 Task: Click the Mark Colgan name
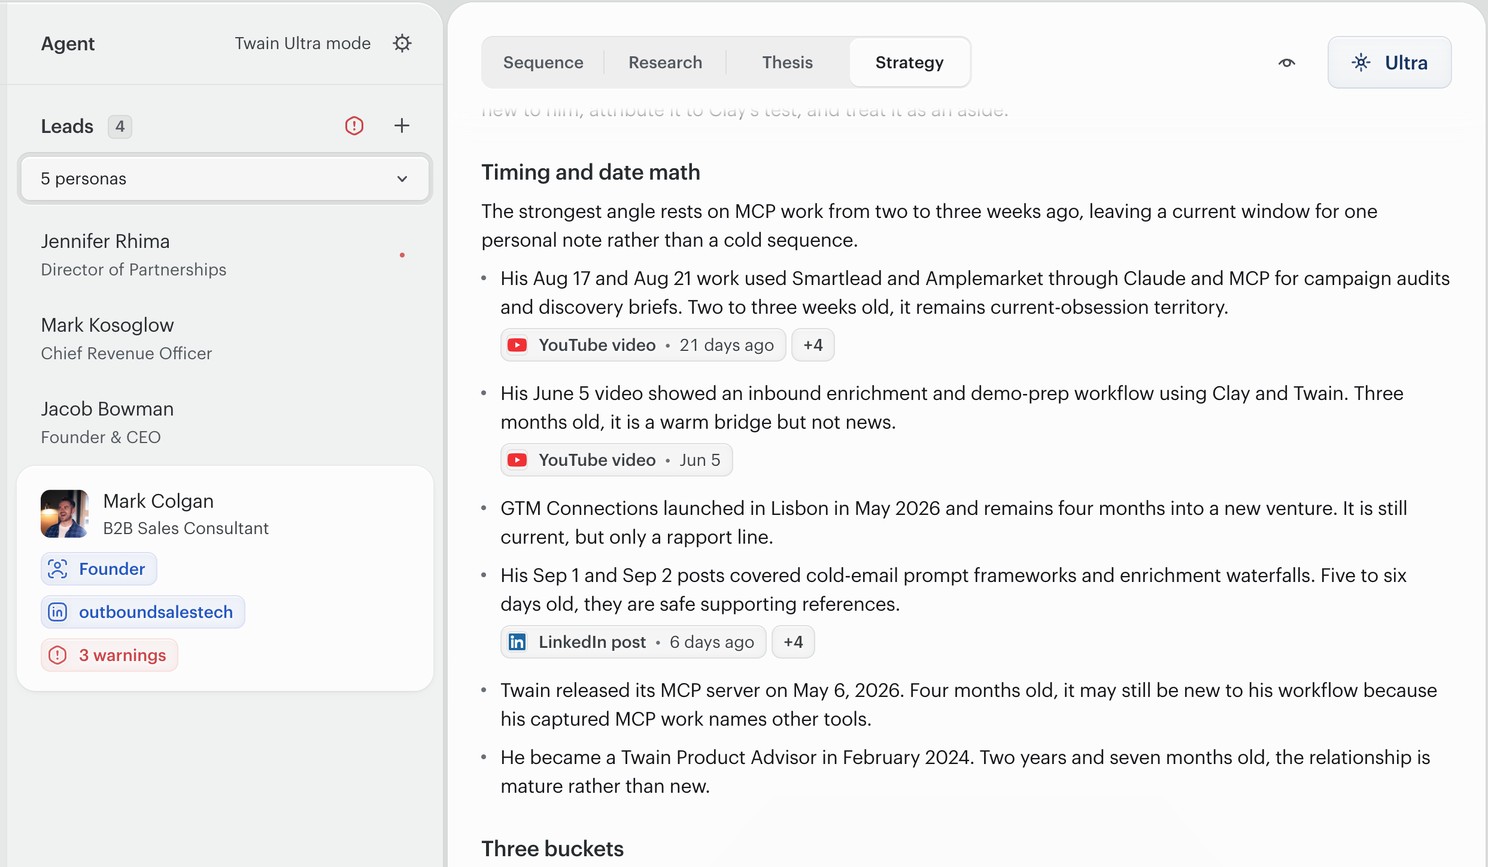158,501
